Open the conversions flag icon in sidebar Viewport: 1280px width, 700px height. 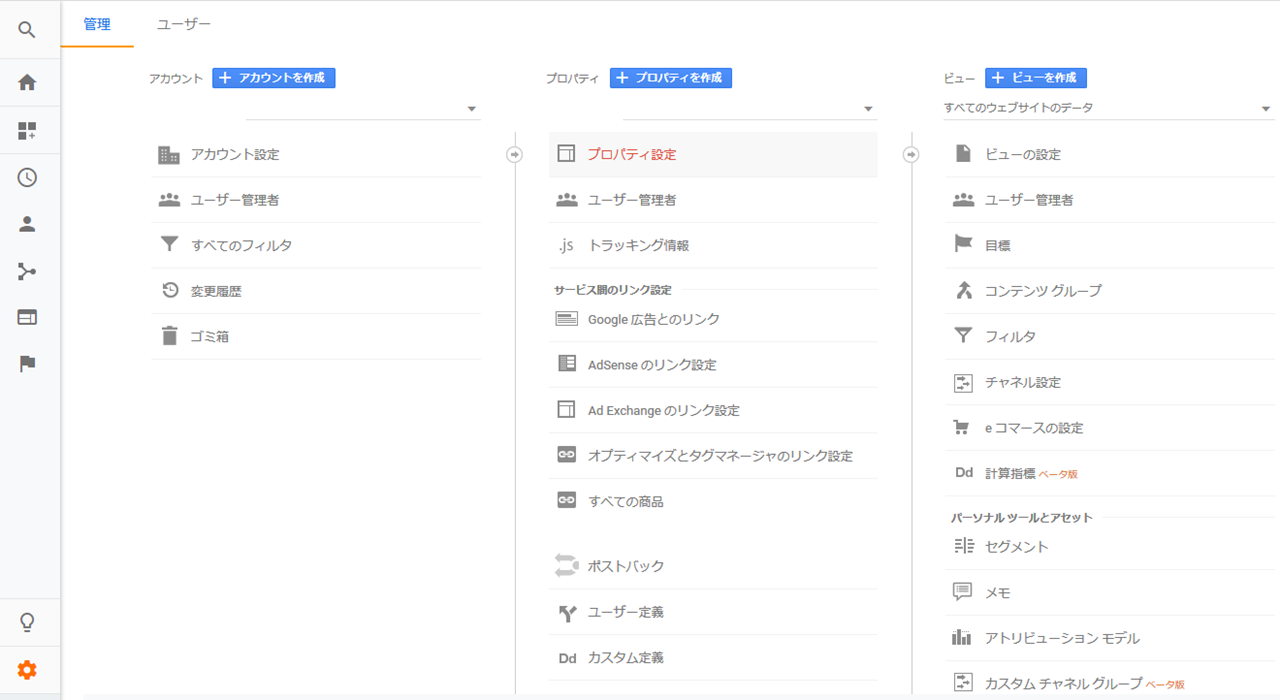click(27, 364)
